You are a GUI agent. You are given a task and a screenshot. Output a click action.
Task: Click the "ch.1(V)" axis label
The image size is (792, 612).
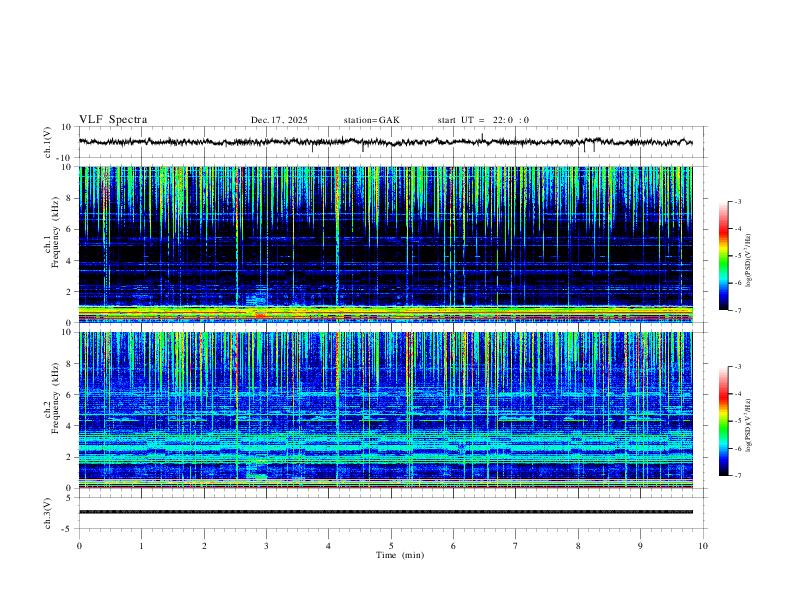coord(48,142)
